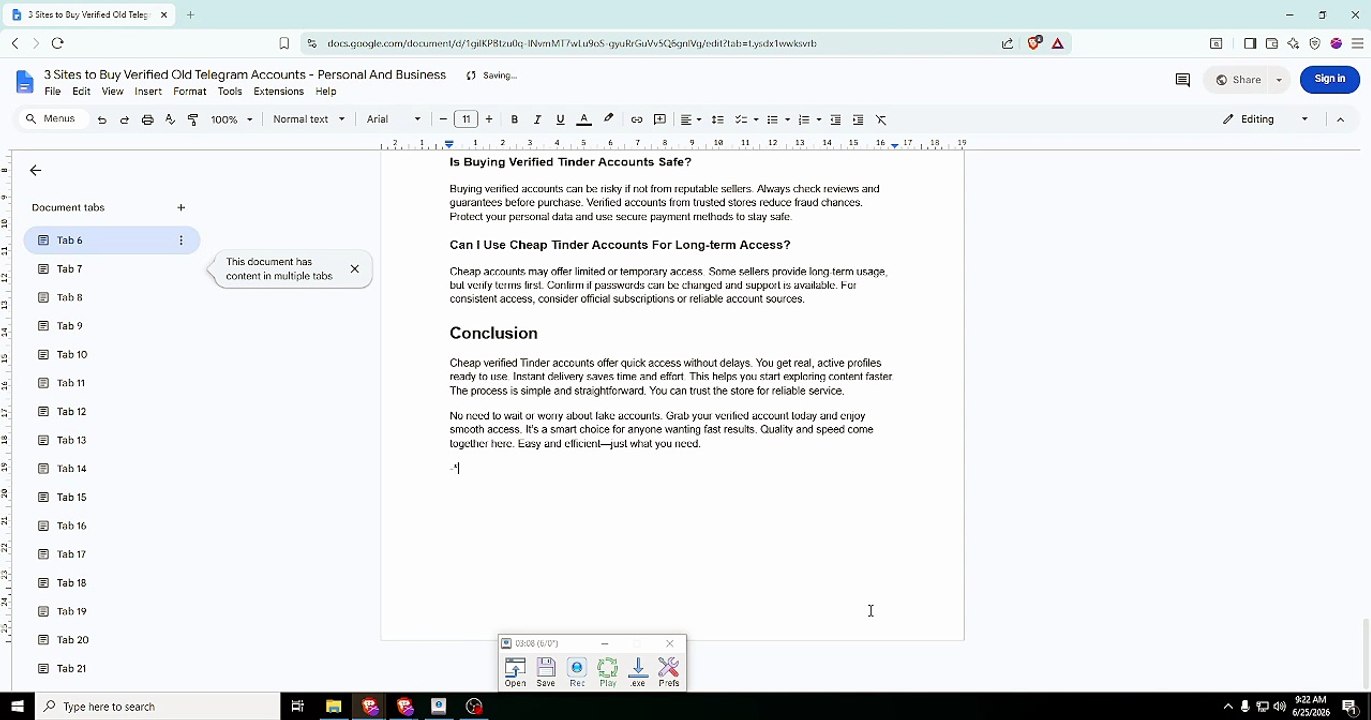This screenshot has height=720, width=1371.
Task: Open the Insert menu
Action: [148, 92]
